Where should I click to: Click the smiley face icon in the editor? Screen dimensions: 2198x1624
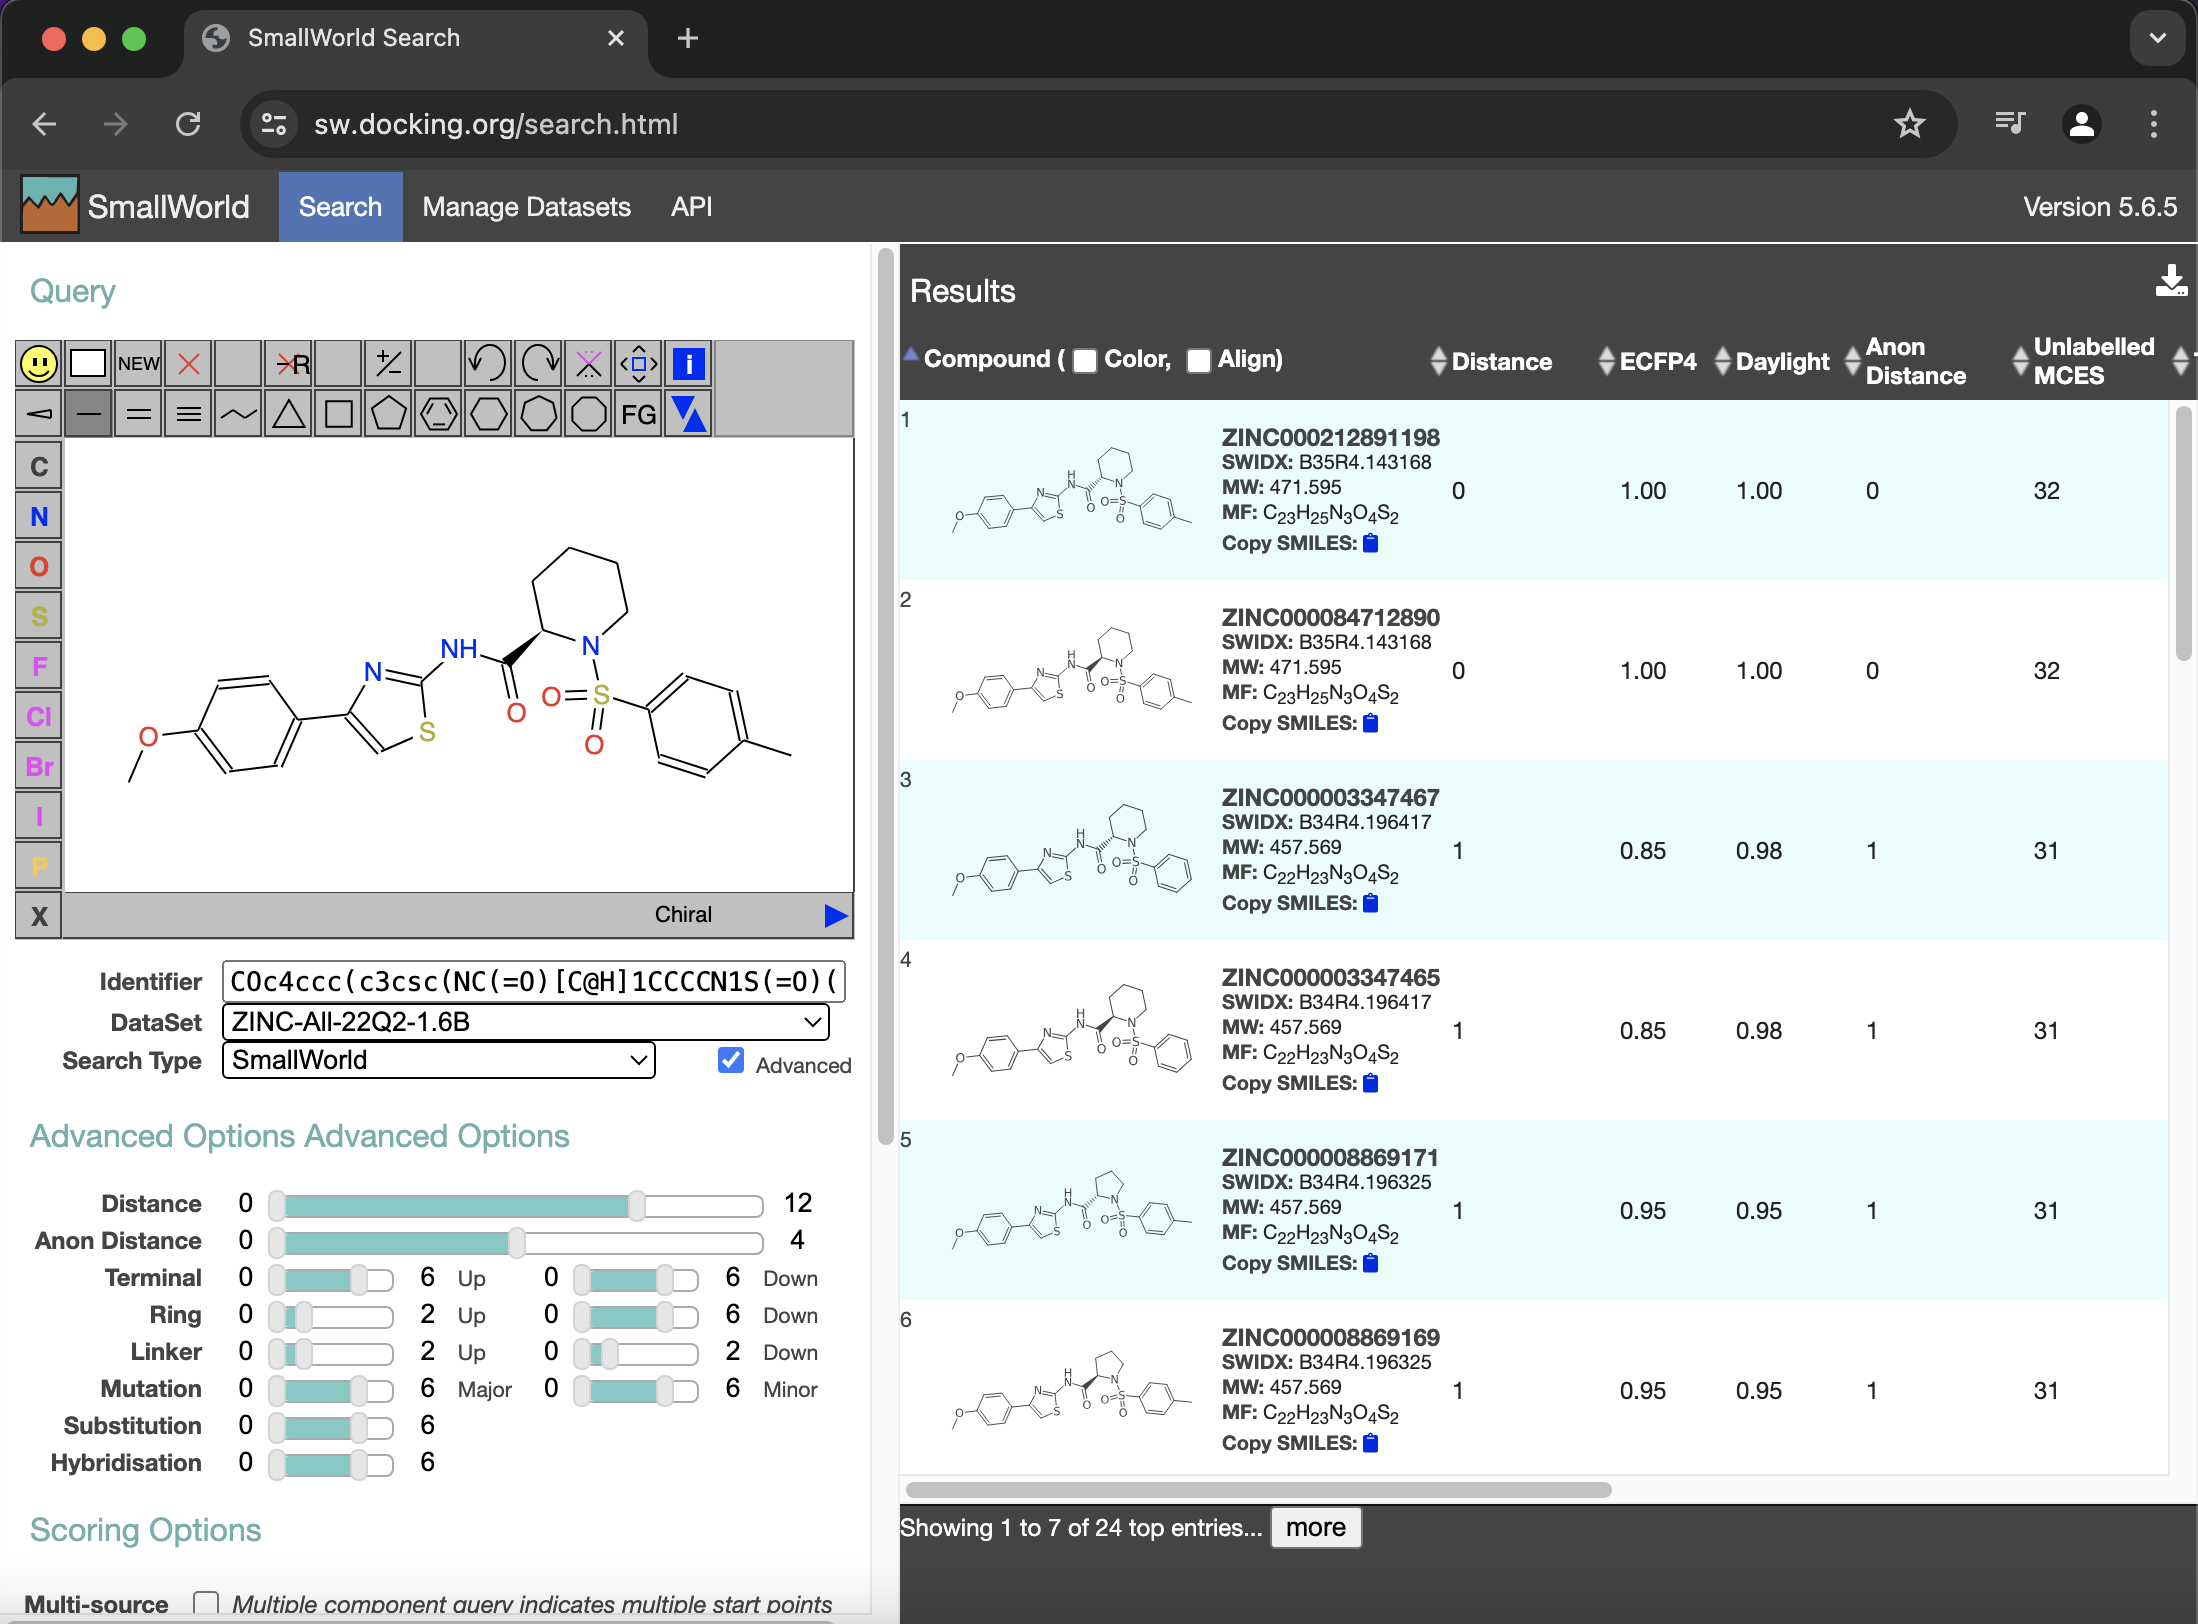[39, 364]
